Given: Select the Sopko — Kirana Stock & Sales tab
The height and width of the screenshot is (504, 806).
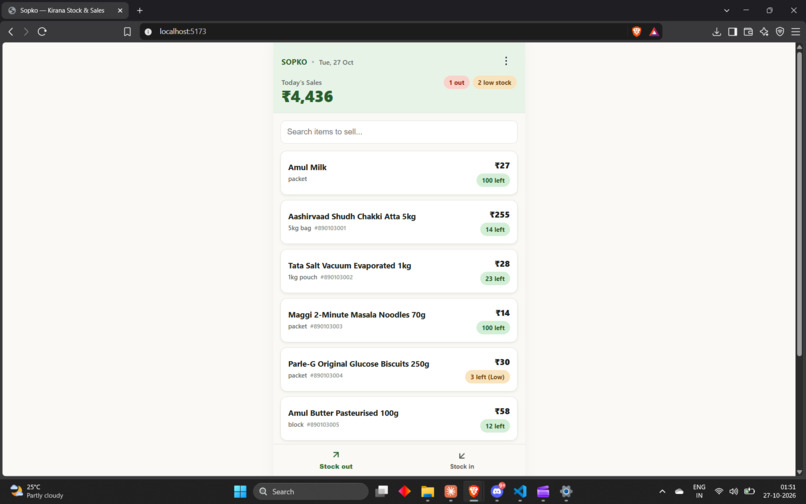Looking at the screenshot, I should 65,10.
